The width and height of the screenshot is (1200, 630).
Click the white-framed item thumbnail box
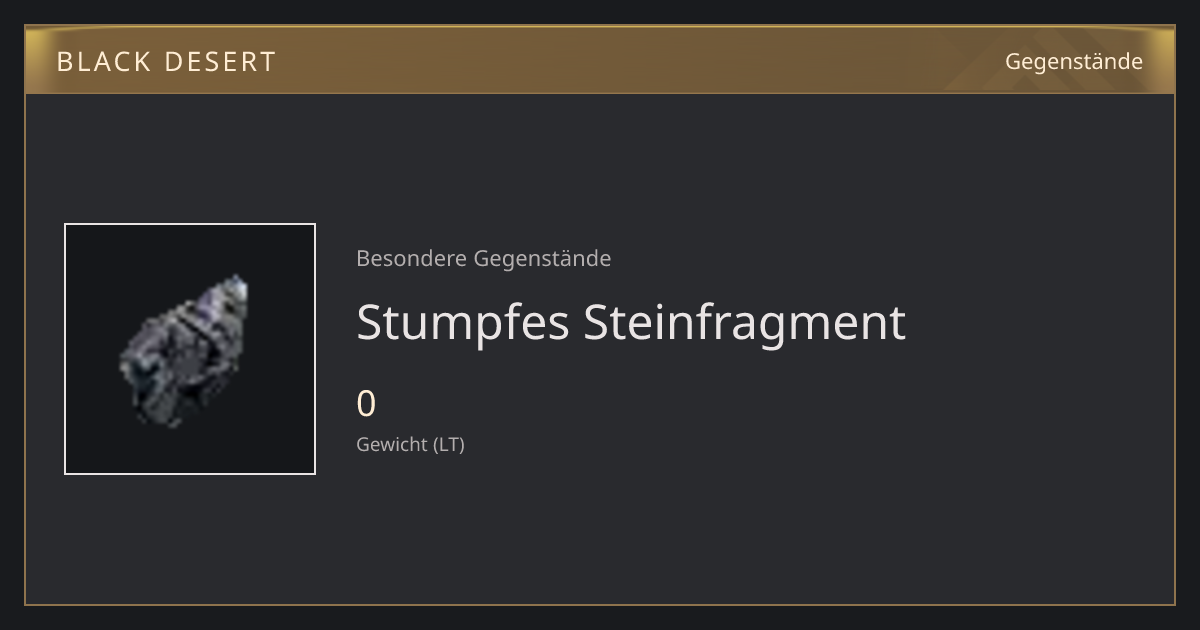(x=190, y=349)
